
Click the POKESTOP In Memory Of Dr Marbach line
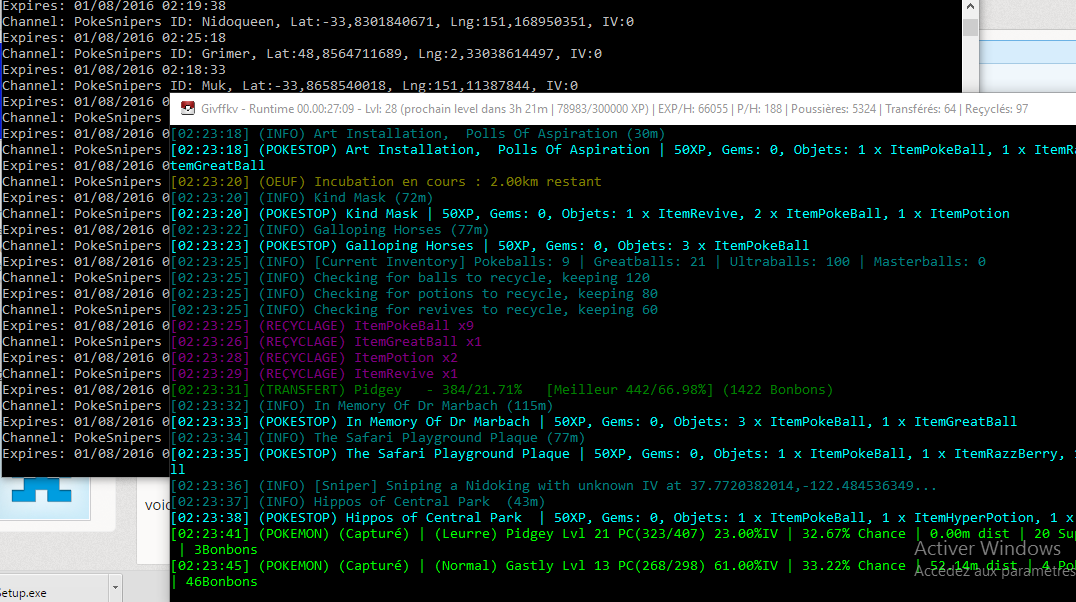pos(594,422)
